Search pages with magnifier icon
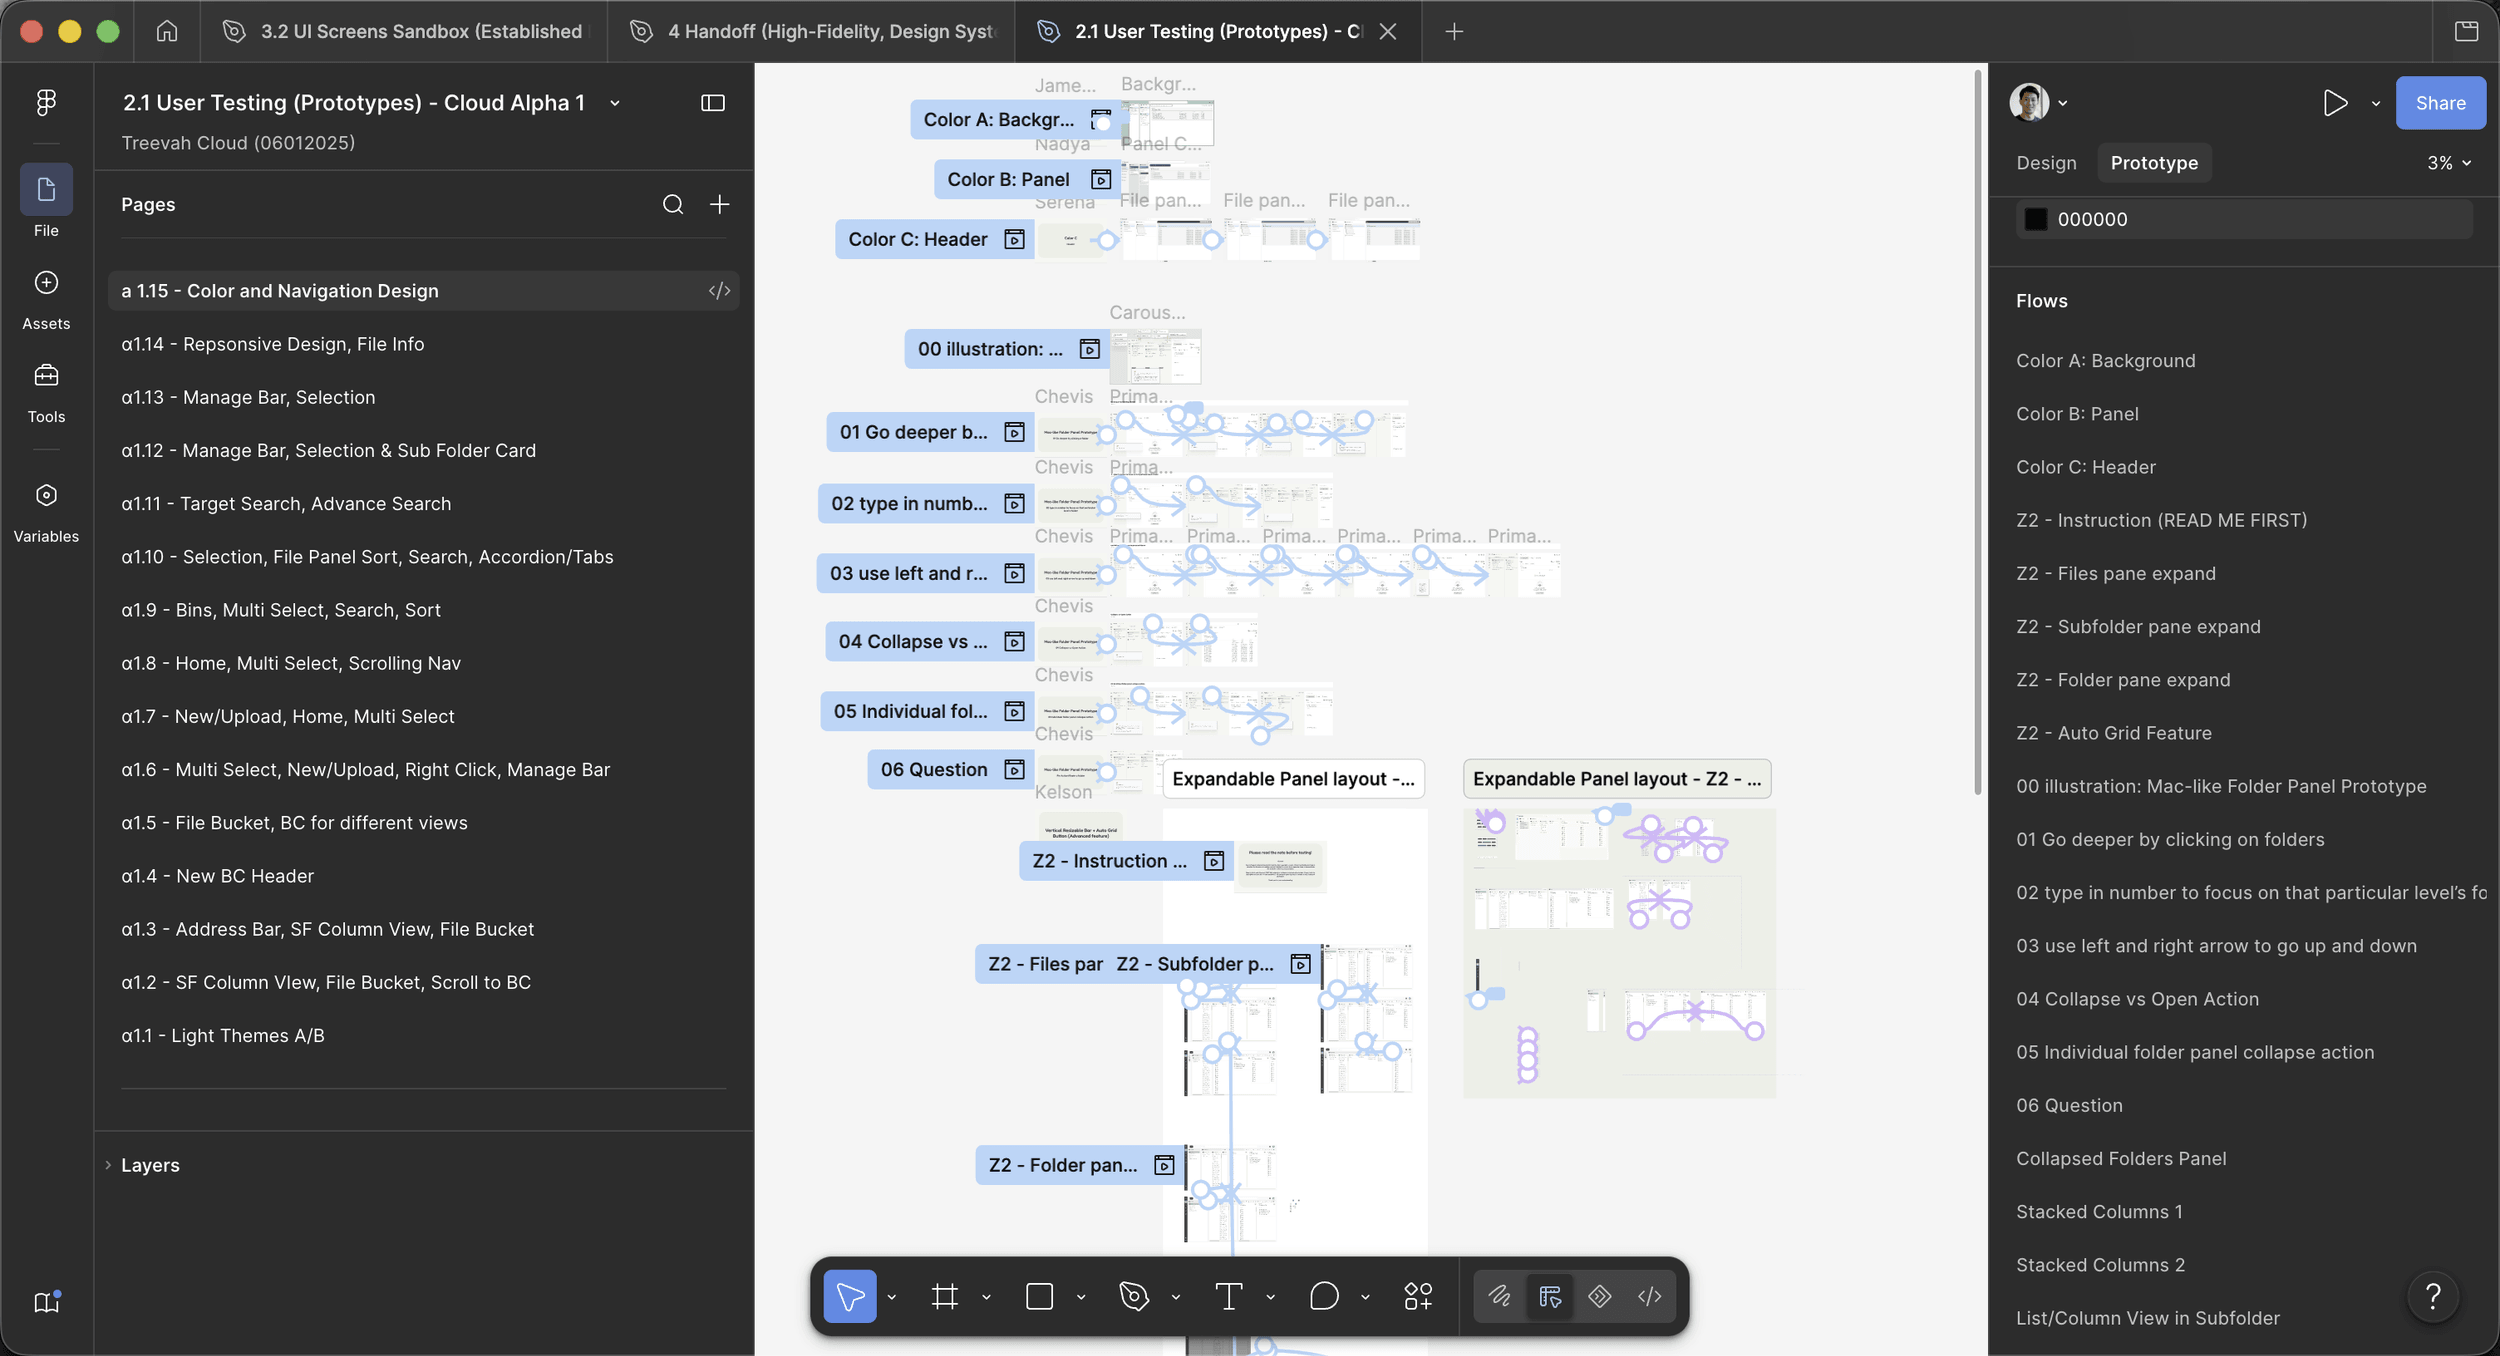The width and height of the screenshot is (2500, 1356). click(673, 204)
